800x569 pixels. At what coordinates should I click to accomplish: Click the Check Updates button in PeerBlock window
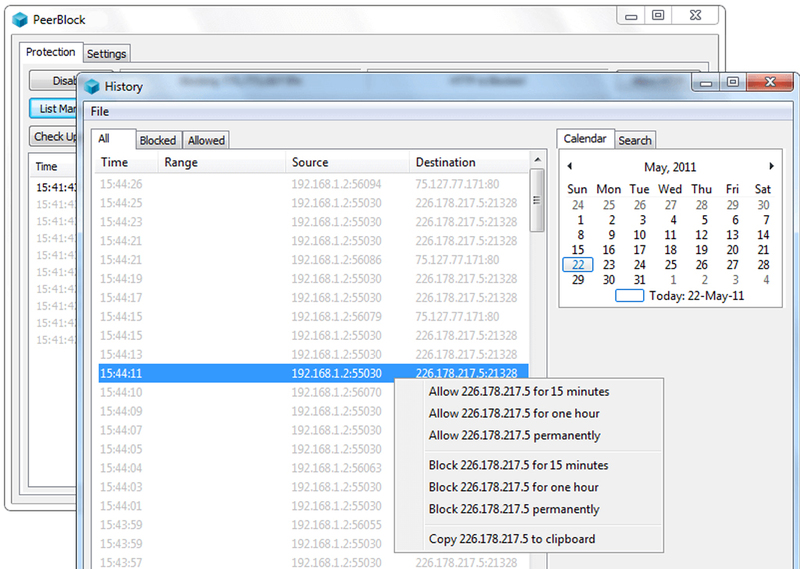click(54, 136)
